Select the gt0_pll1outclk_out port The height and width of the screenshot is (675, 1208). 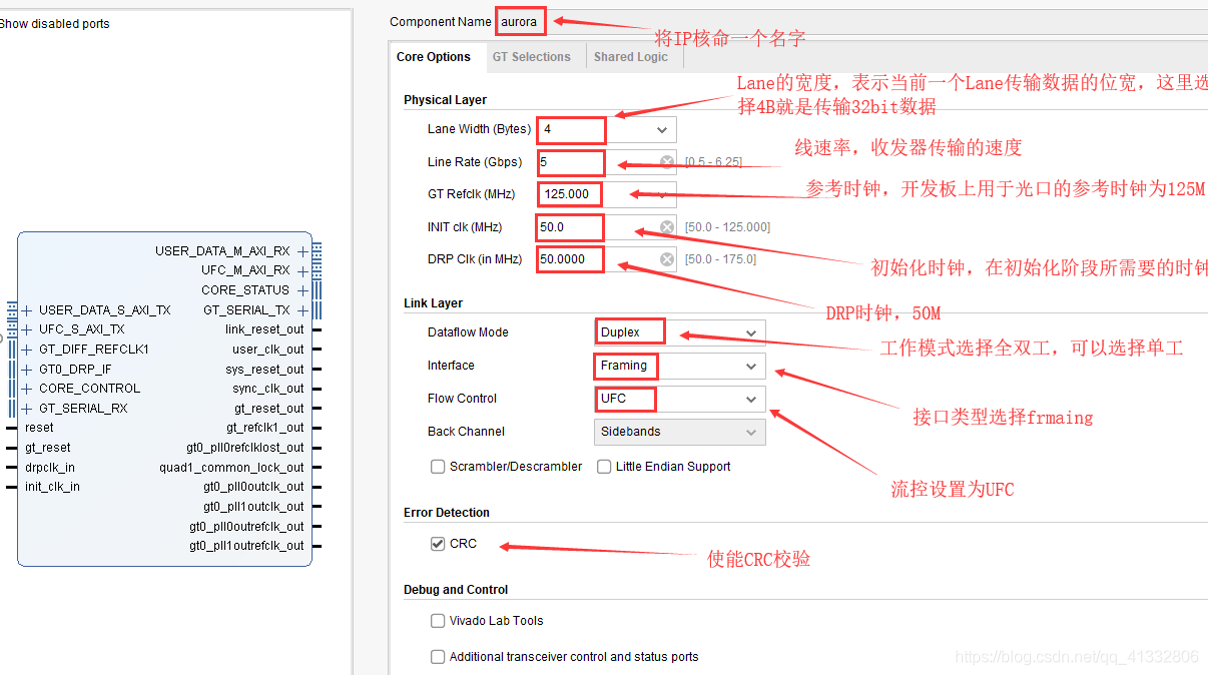point(253,507)
